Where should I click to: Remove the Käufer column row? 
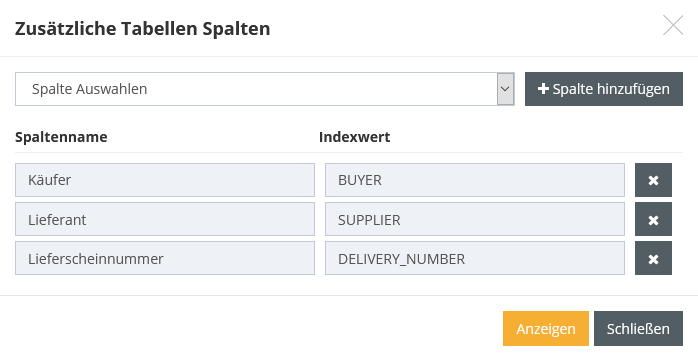[x=653, y=180]
